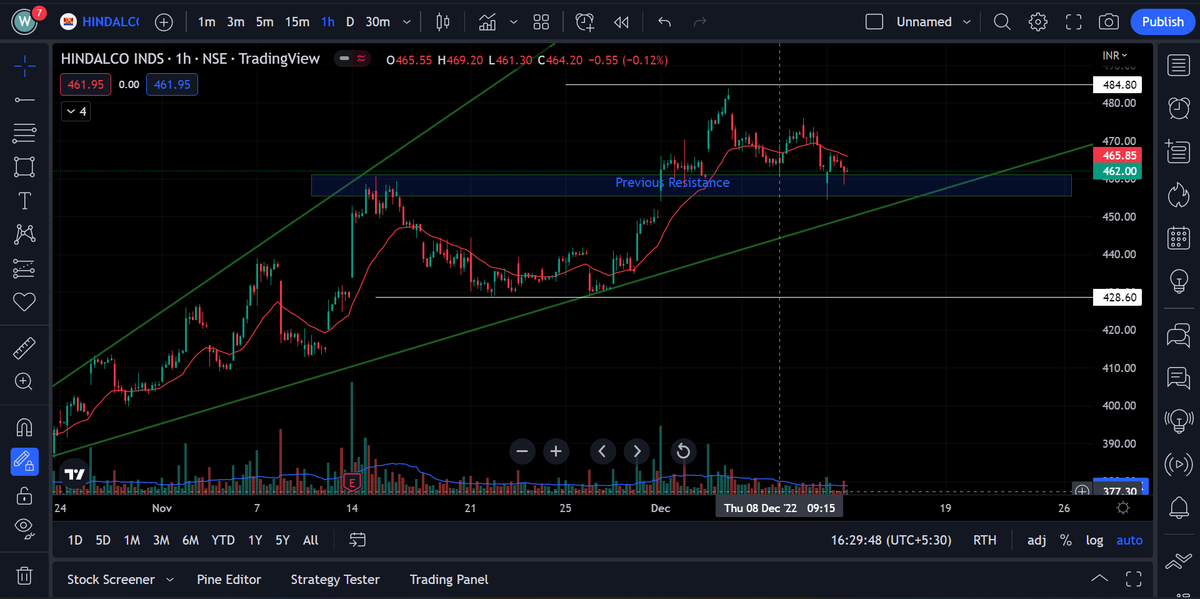Switch to the 15m timeframe
1200x599 pixels.
coord(297,22)
